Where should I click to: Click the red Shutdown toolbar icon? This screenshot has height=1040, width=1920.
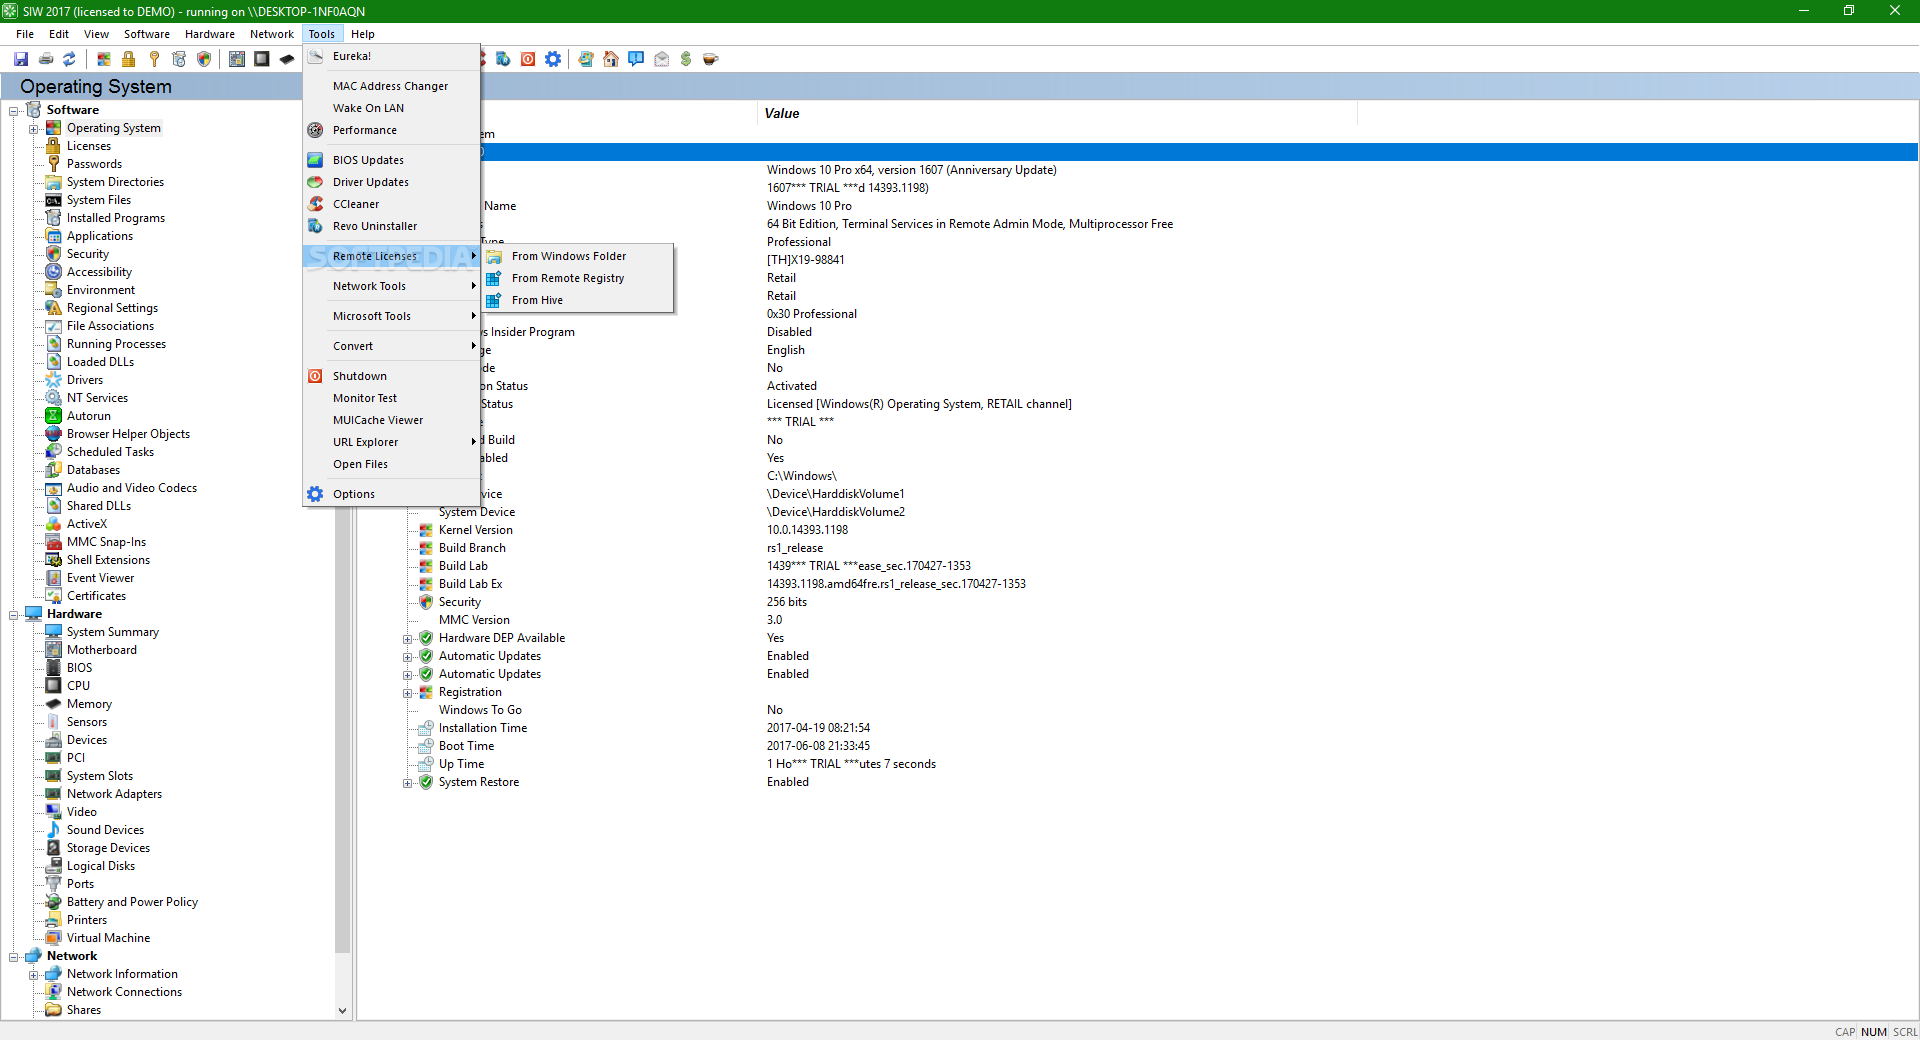(528, 59)
